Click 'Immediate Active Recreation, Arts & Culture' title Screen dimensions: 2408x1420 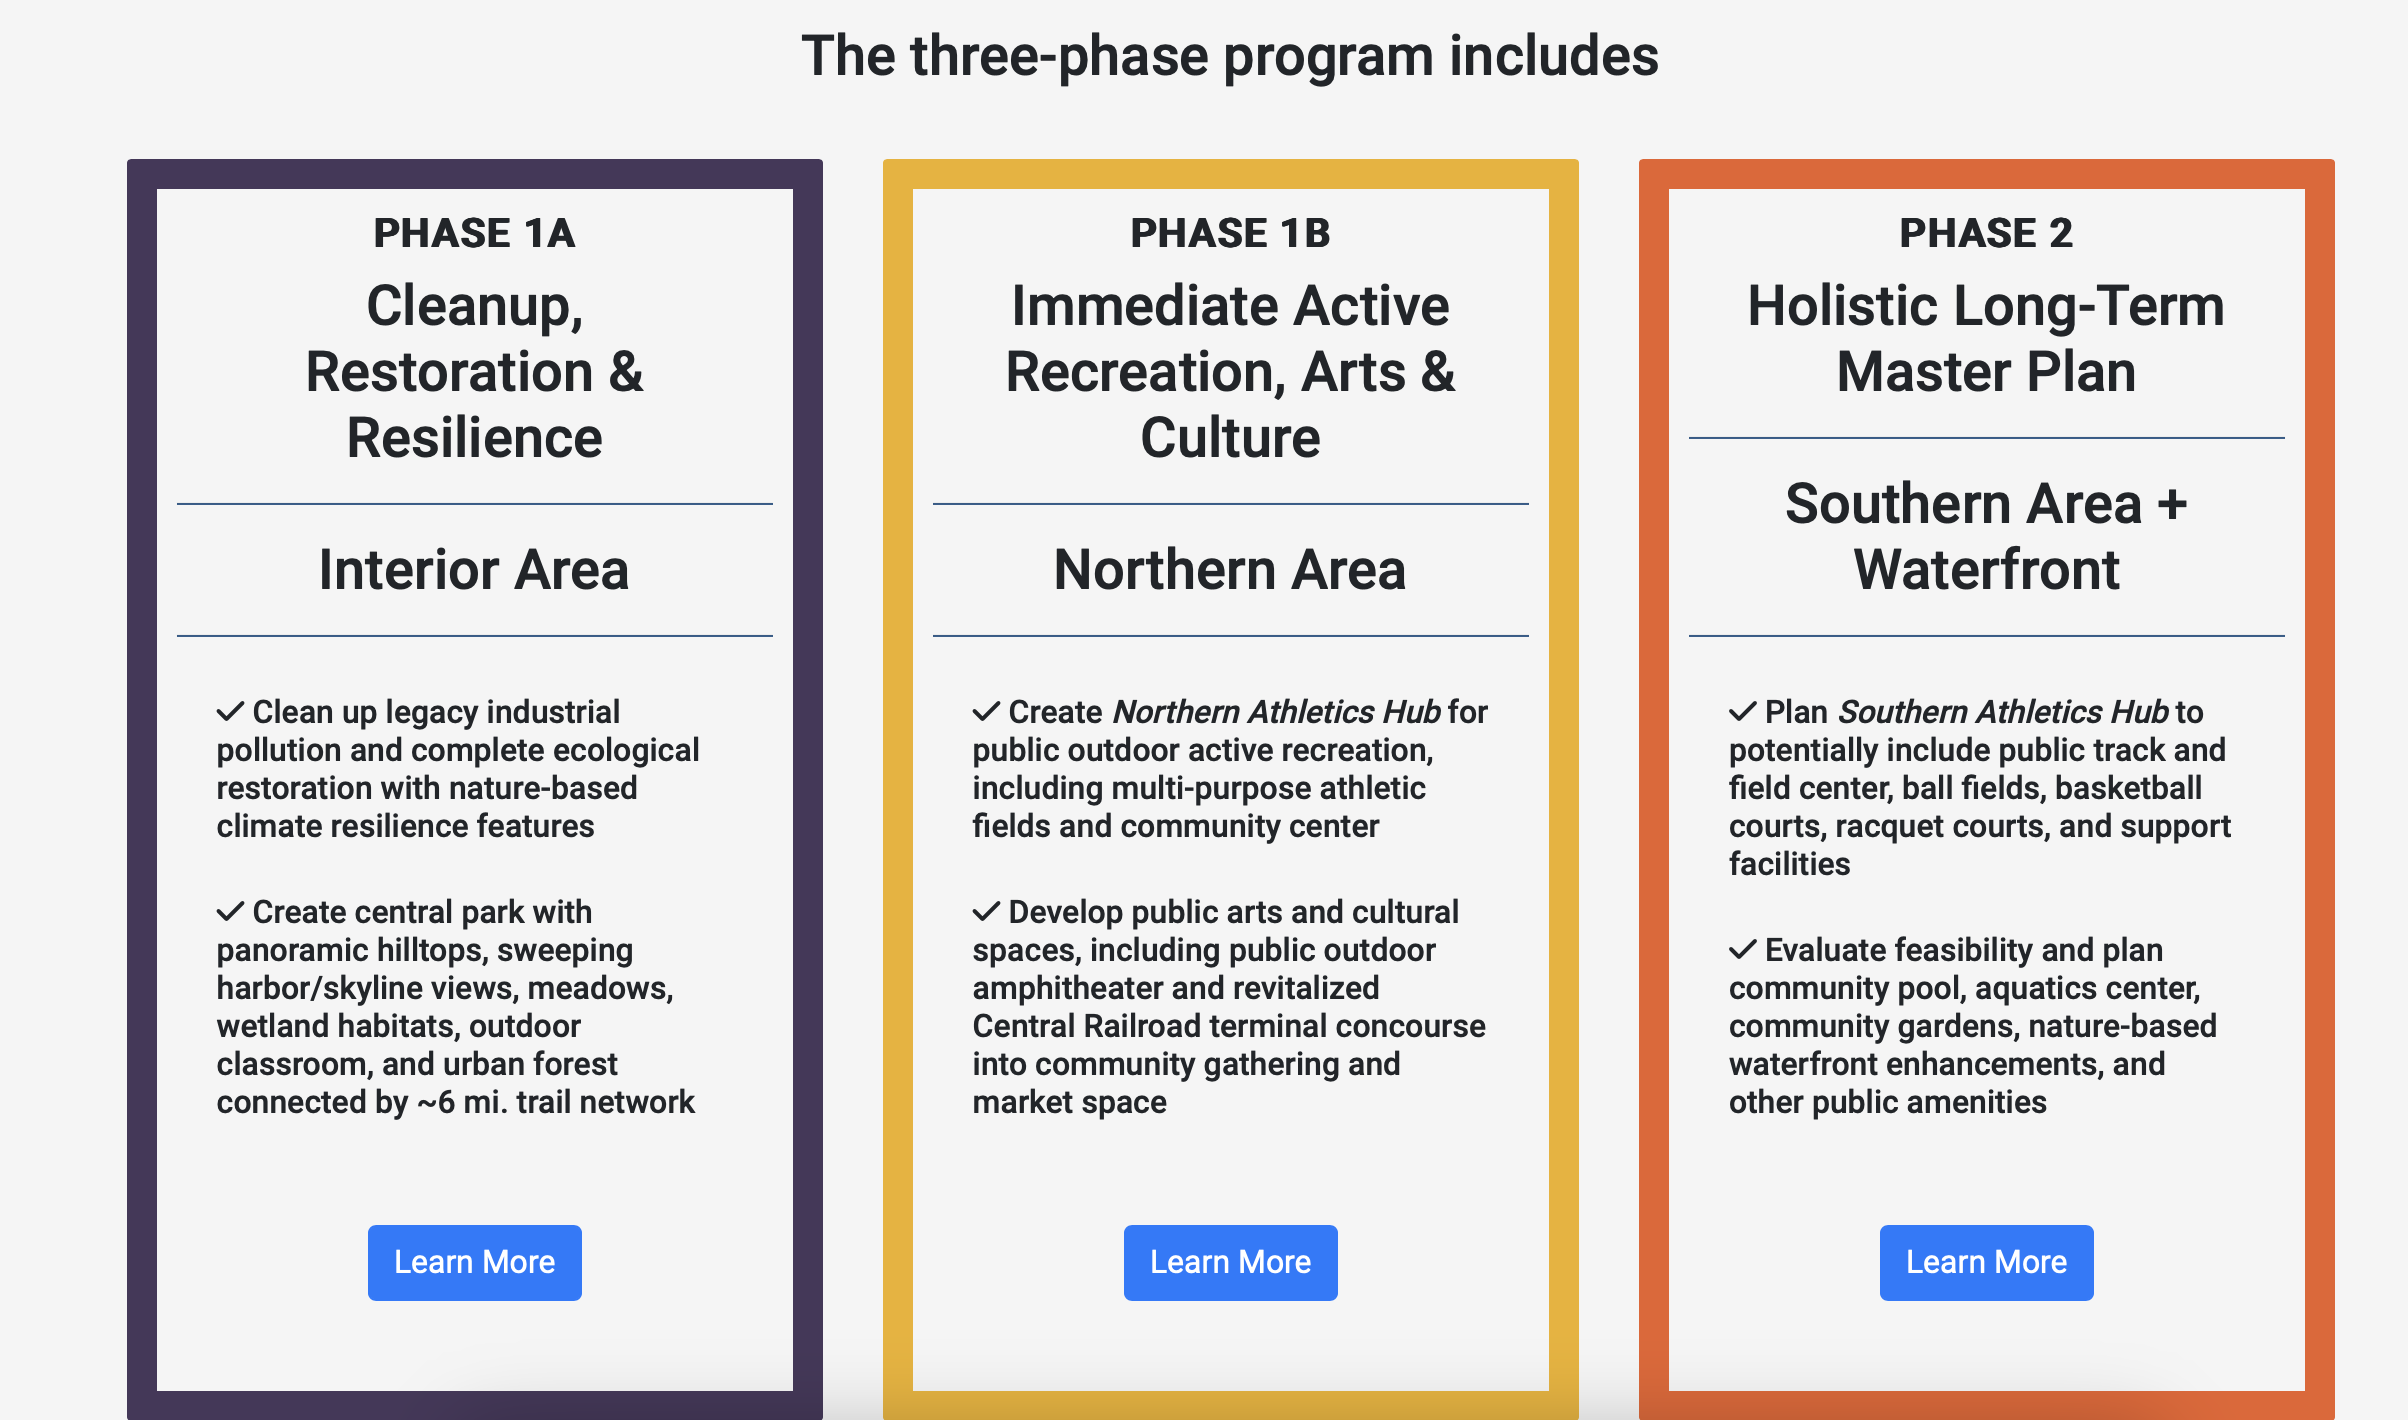click(1230, 371)
